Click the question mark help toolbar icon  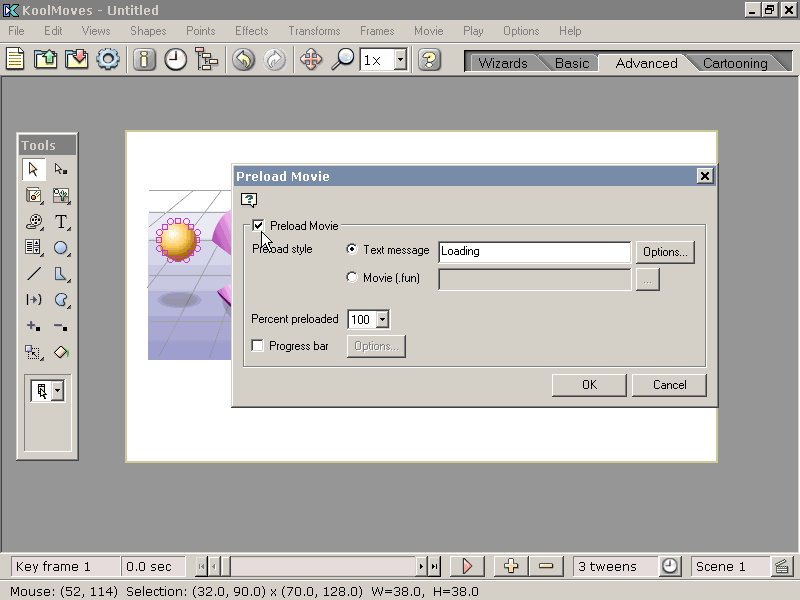[x=429, y=60]
